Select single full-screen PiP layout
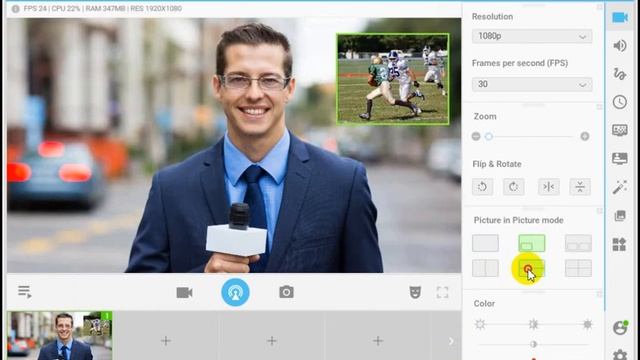 [485, 243]
